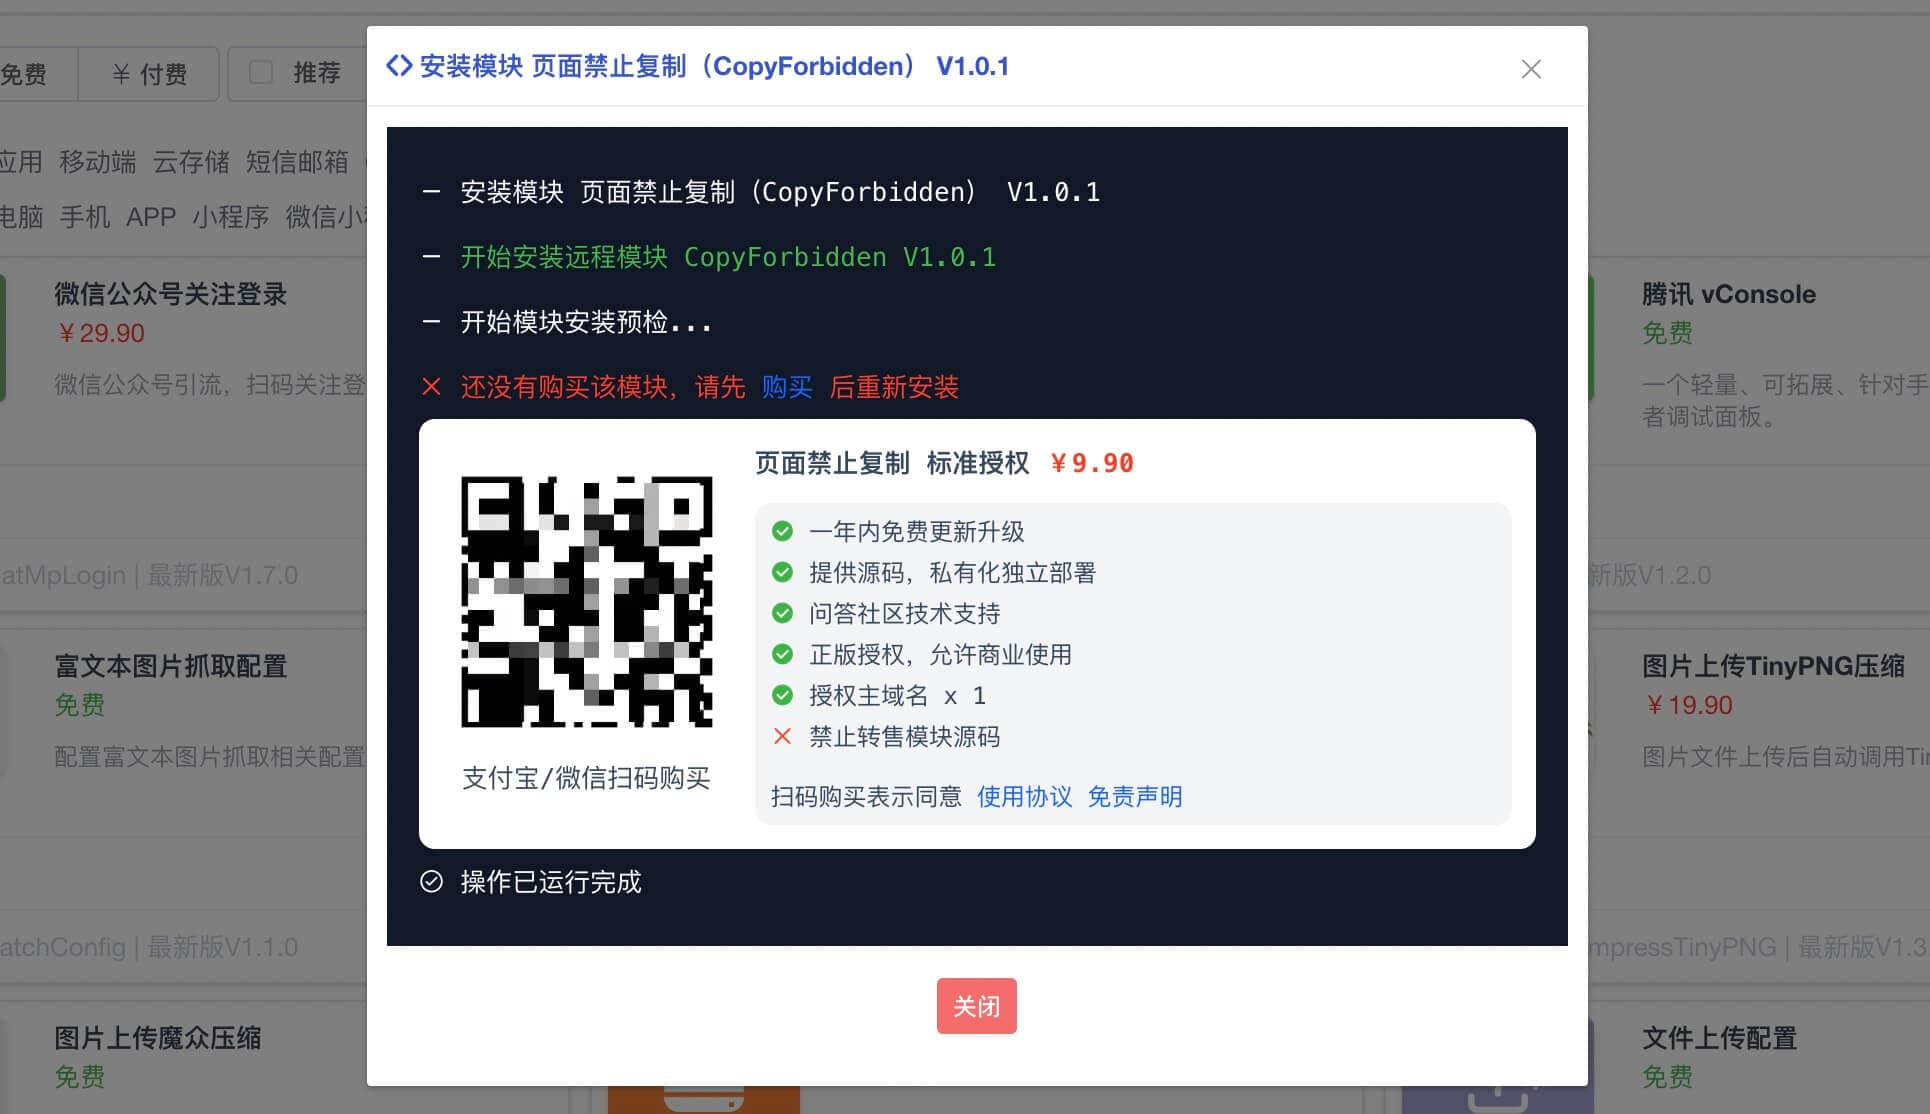Select the ¥ 付费 filter button
Image resolution: width=1930 pixels, height=1114 pixels.
[149, 74]
